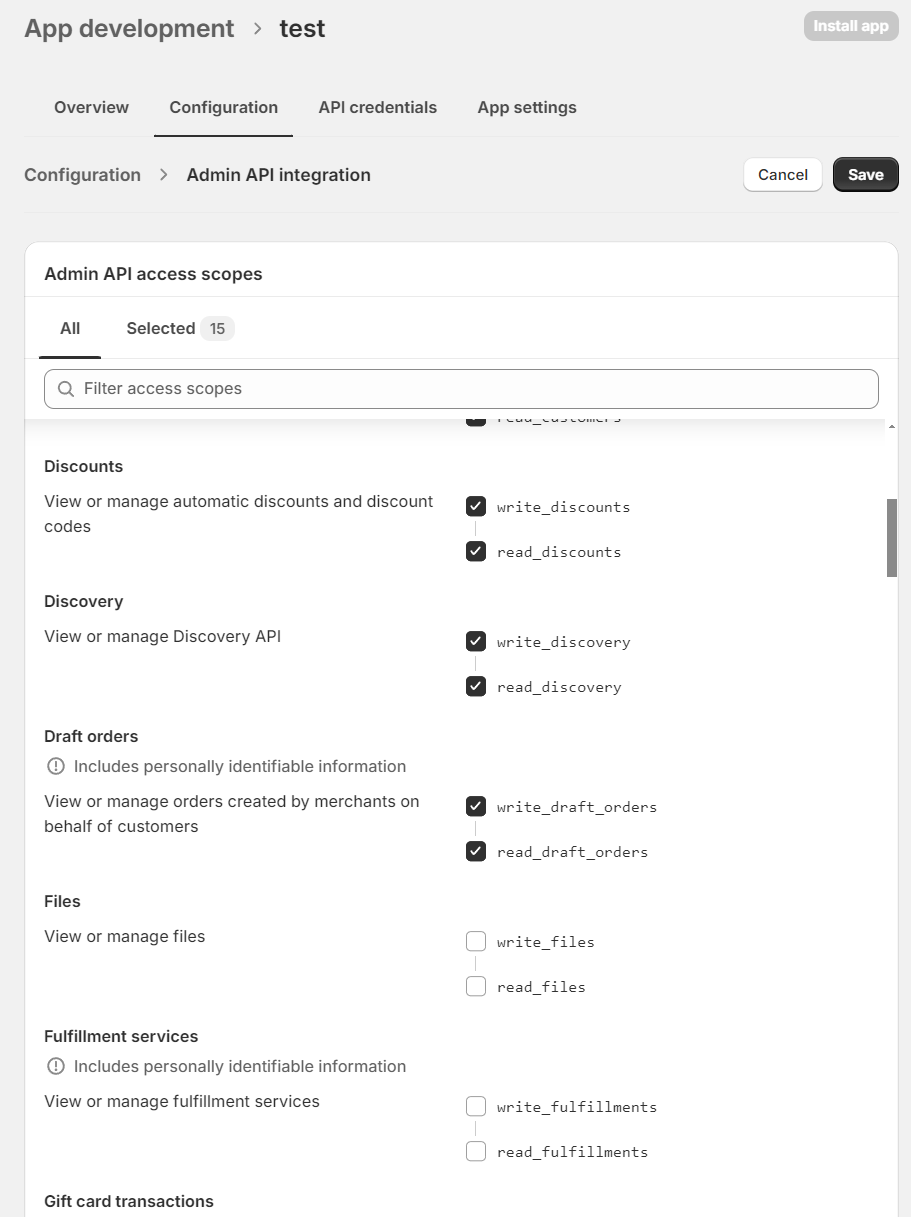The width and height of the screenshot is (911, 1217).
Task: Open the App development breadcrumb link
Action: coord(129,29)
